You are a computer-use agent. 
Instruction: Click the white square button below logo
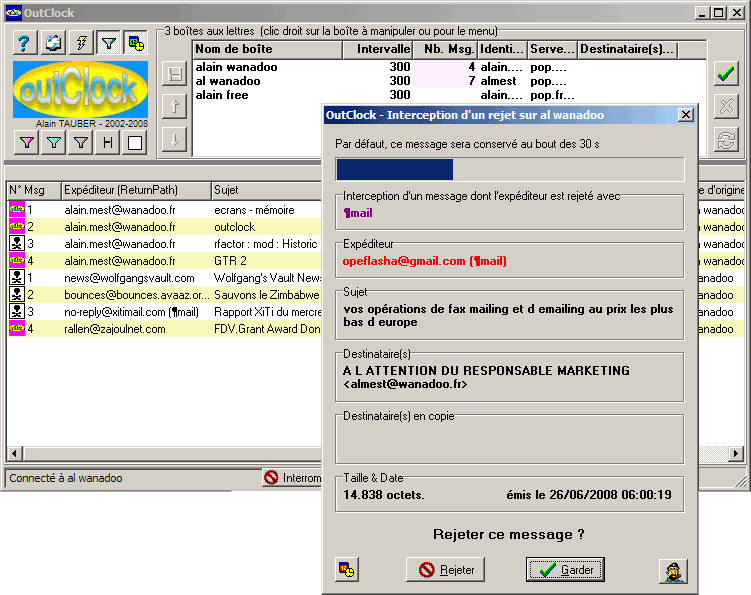pos(135,143)
